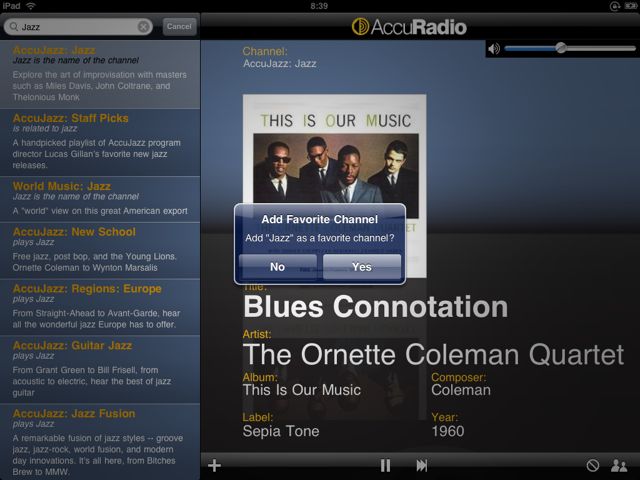Click the AccuRadio logo
This screenshot has width=640, height=480.
click(409, 27)
